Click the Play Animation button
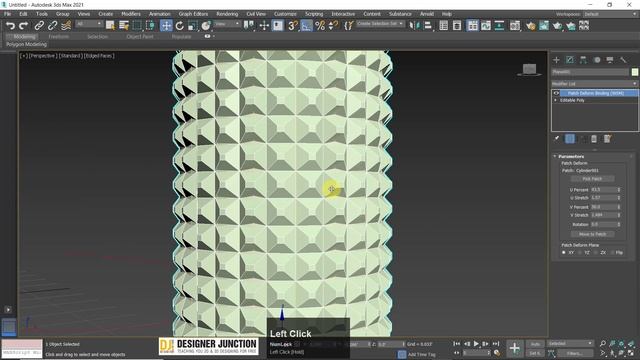 pyautogui.click(x=476, y=344)
